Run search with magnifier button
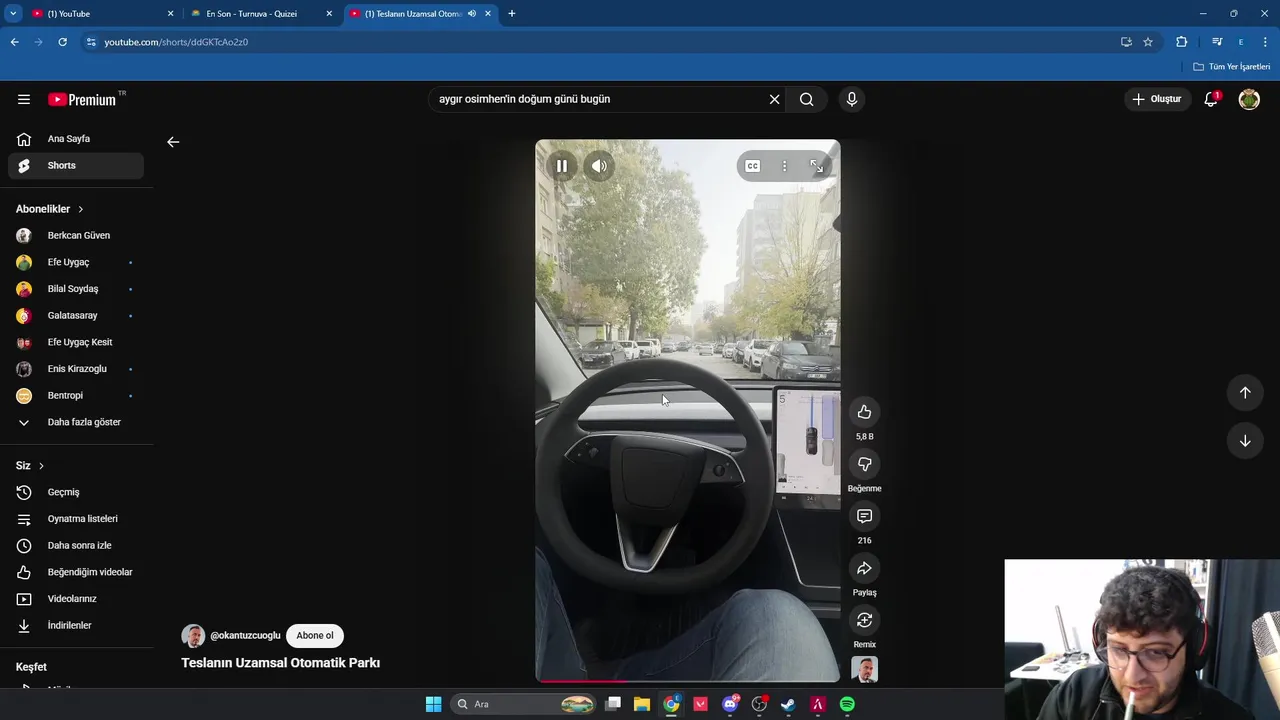The image size is (1280, 720). pyautogui.click(x=806, y=99)
